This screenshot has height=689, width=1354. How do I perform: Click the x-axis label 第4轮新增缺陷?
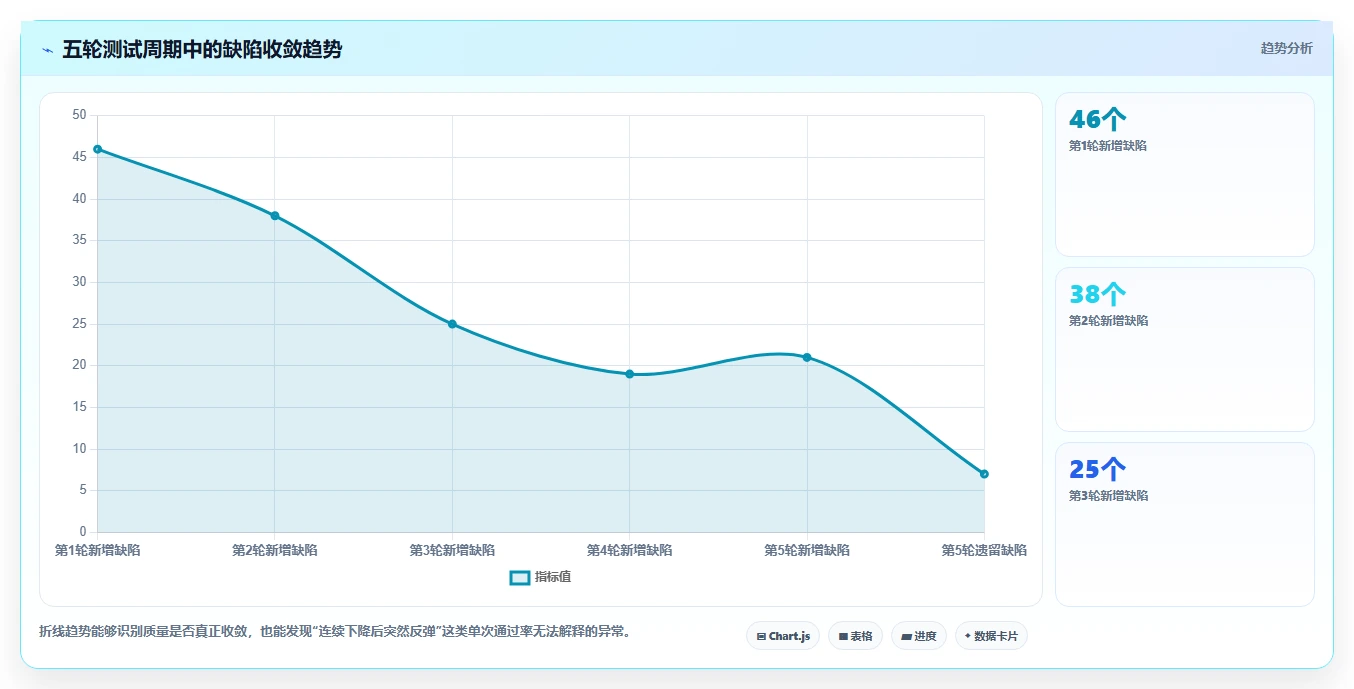pos(630,550)
